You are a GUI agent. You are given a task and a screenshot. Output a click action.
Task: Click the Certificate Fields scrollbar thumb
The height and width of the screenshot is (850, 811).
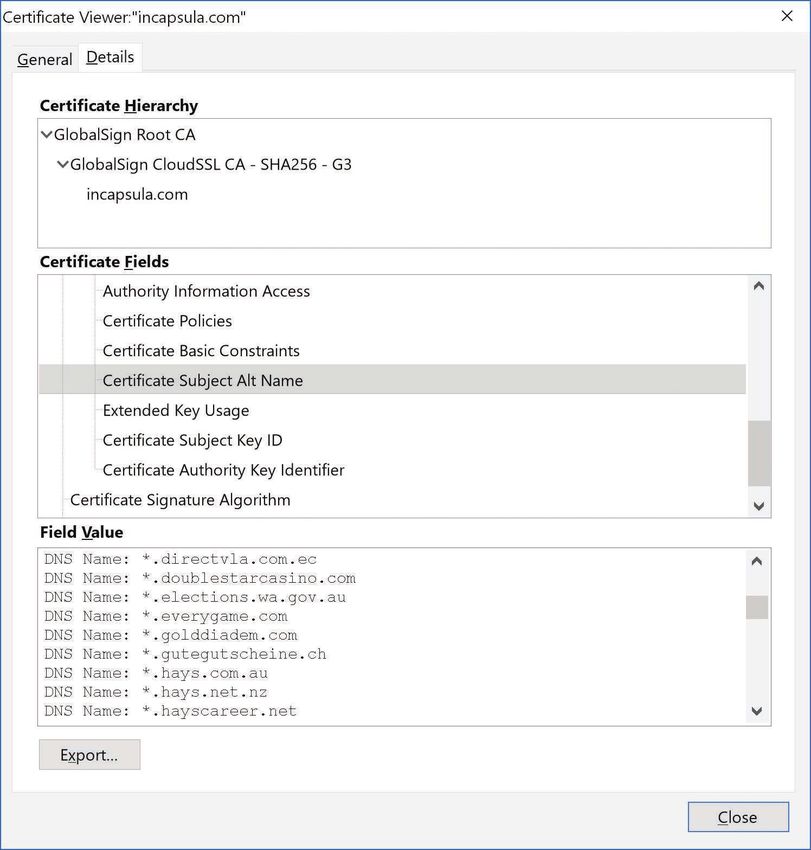(759, 453)
